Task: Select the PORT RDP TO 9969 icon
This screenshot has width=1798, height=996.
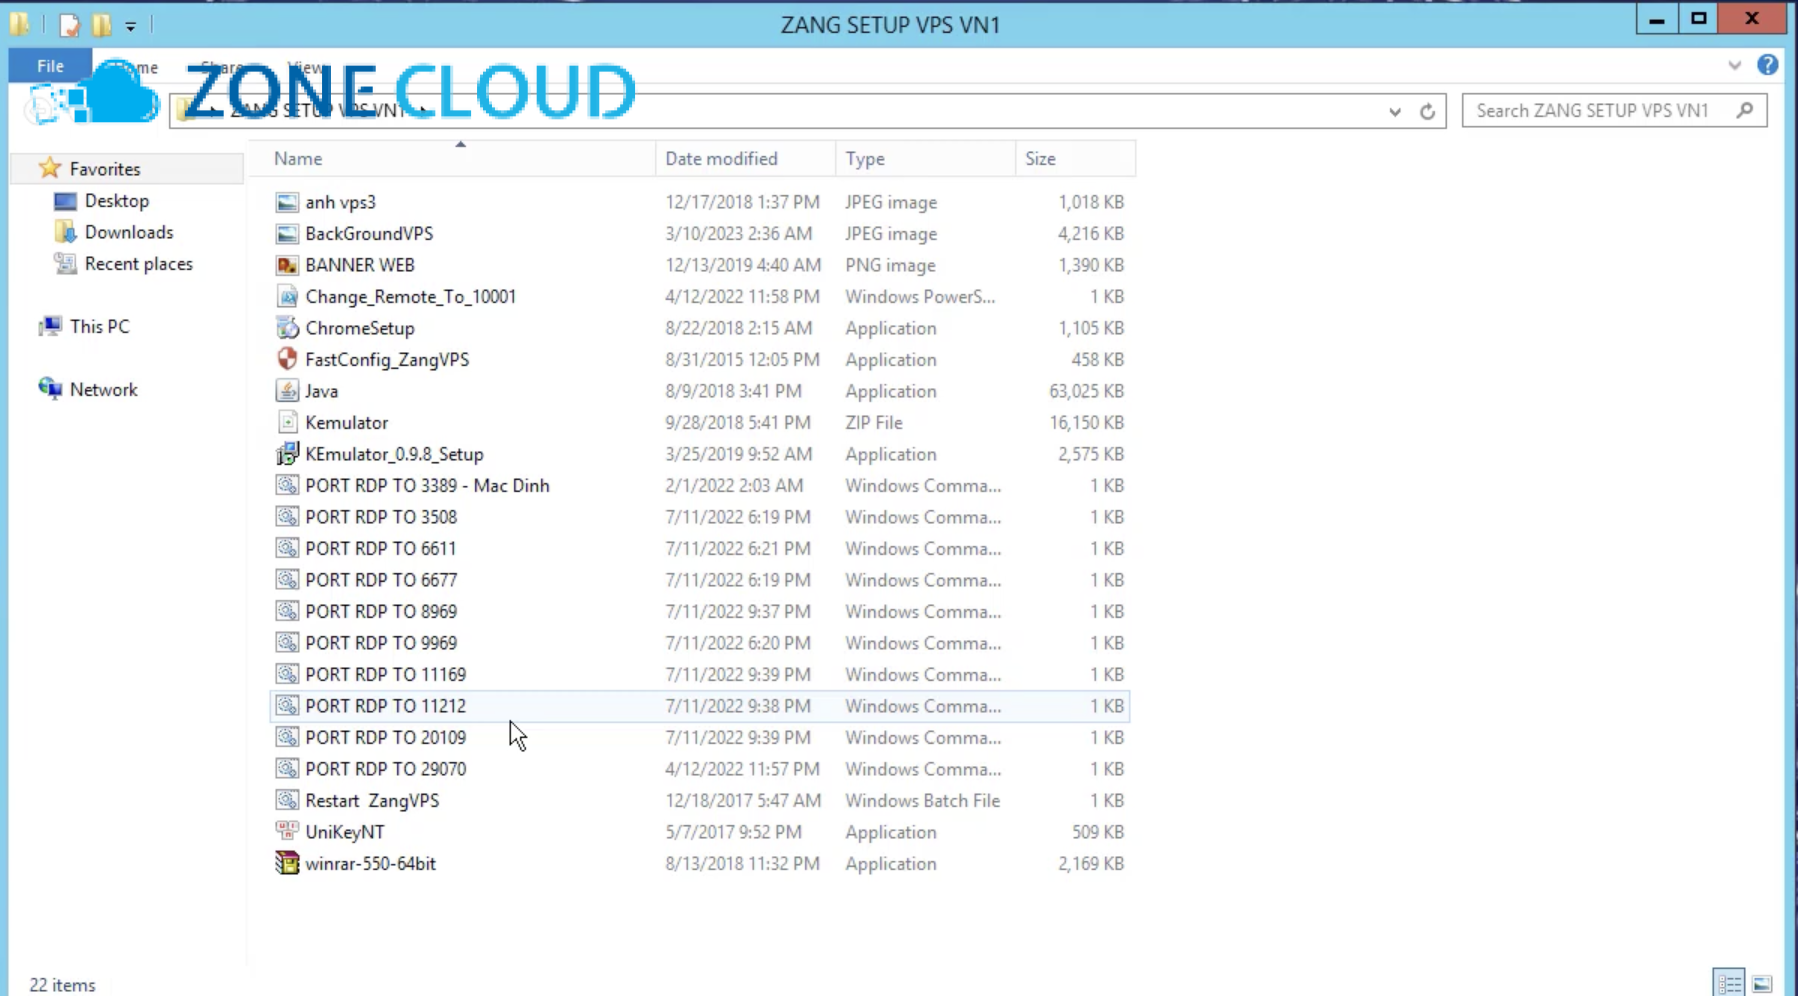Action: (287, 643)
